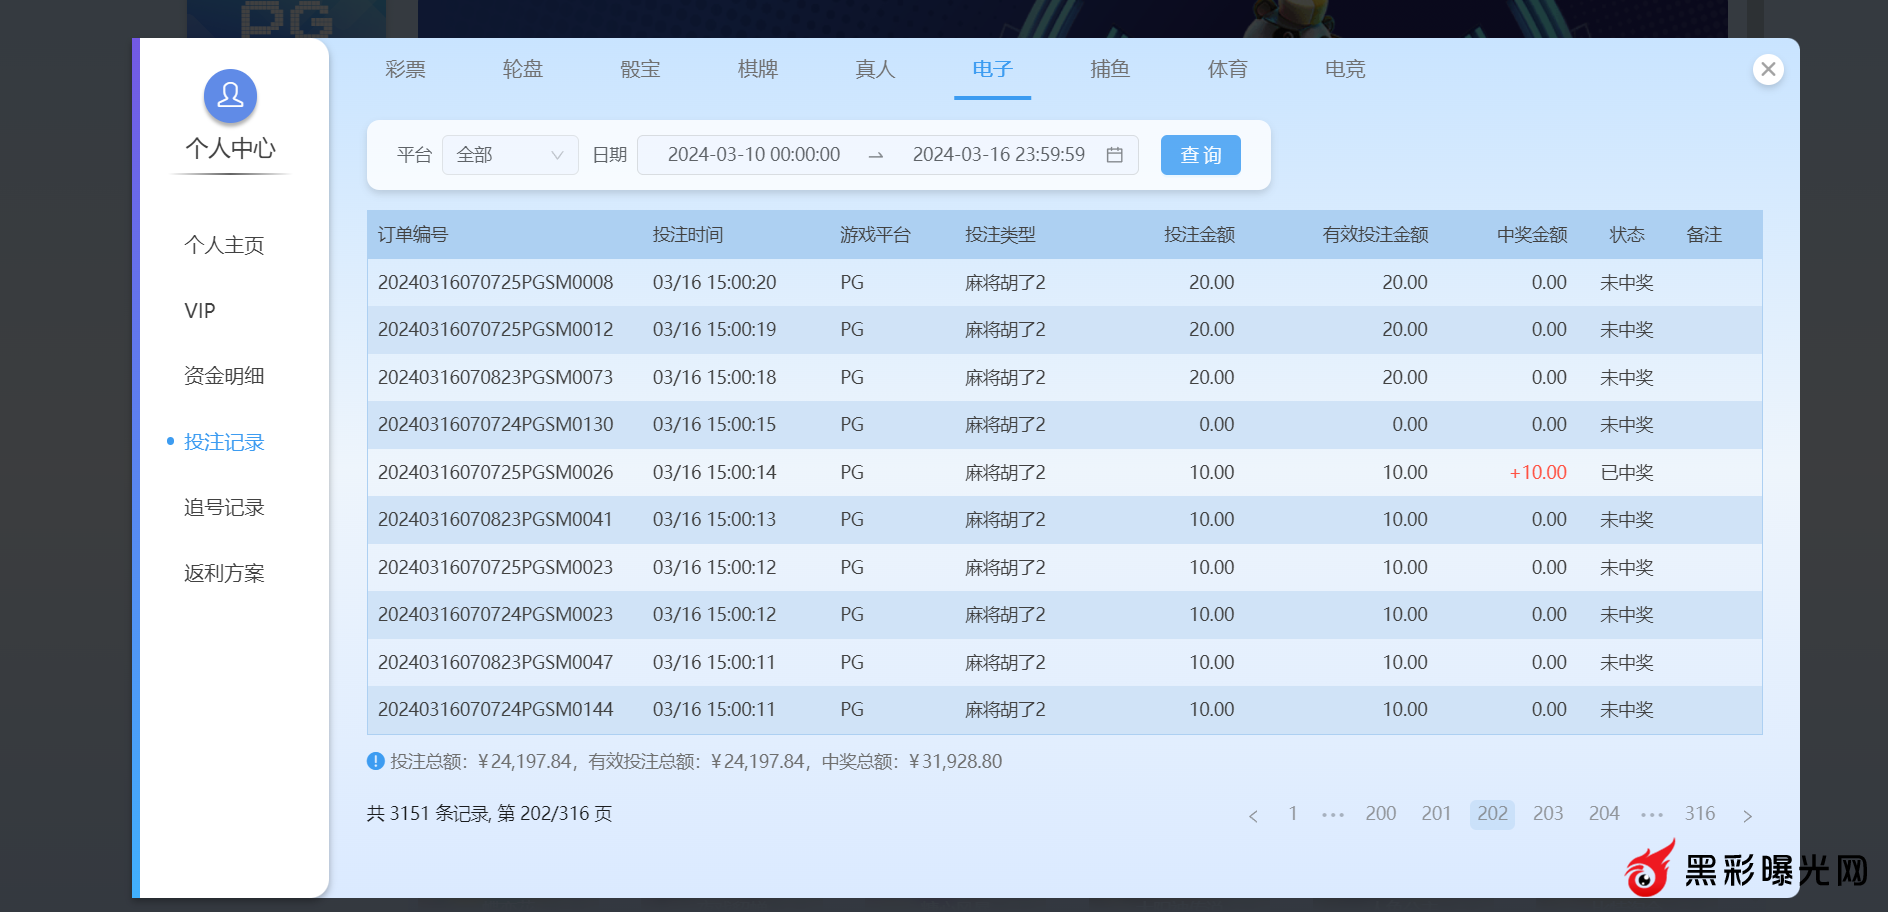Viewport: 1888px width, 912px height.
Task: Expand the 平台 platform dropdown
Action: click(510, 155)
